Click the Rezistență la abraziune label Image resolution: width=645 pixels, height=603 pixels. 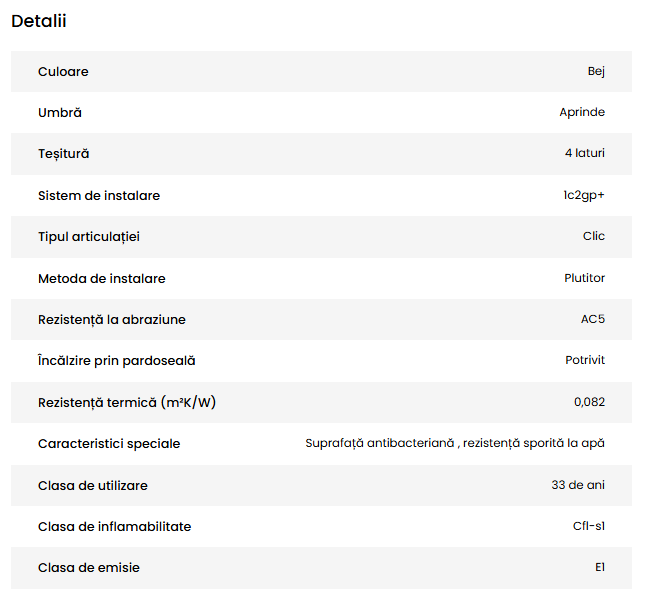point(112,320)
